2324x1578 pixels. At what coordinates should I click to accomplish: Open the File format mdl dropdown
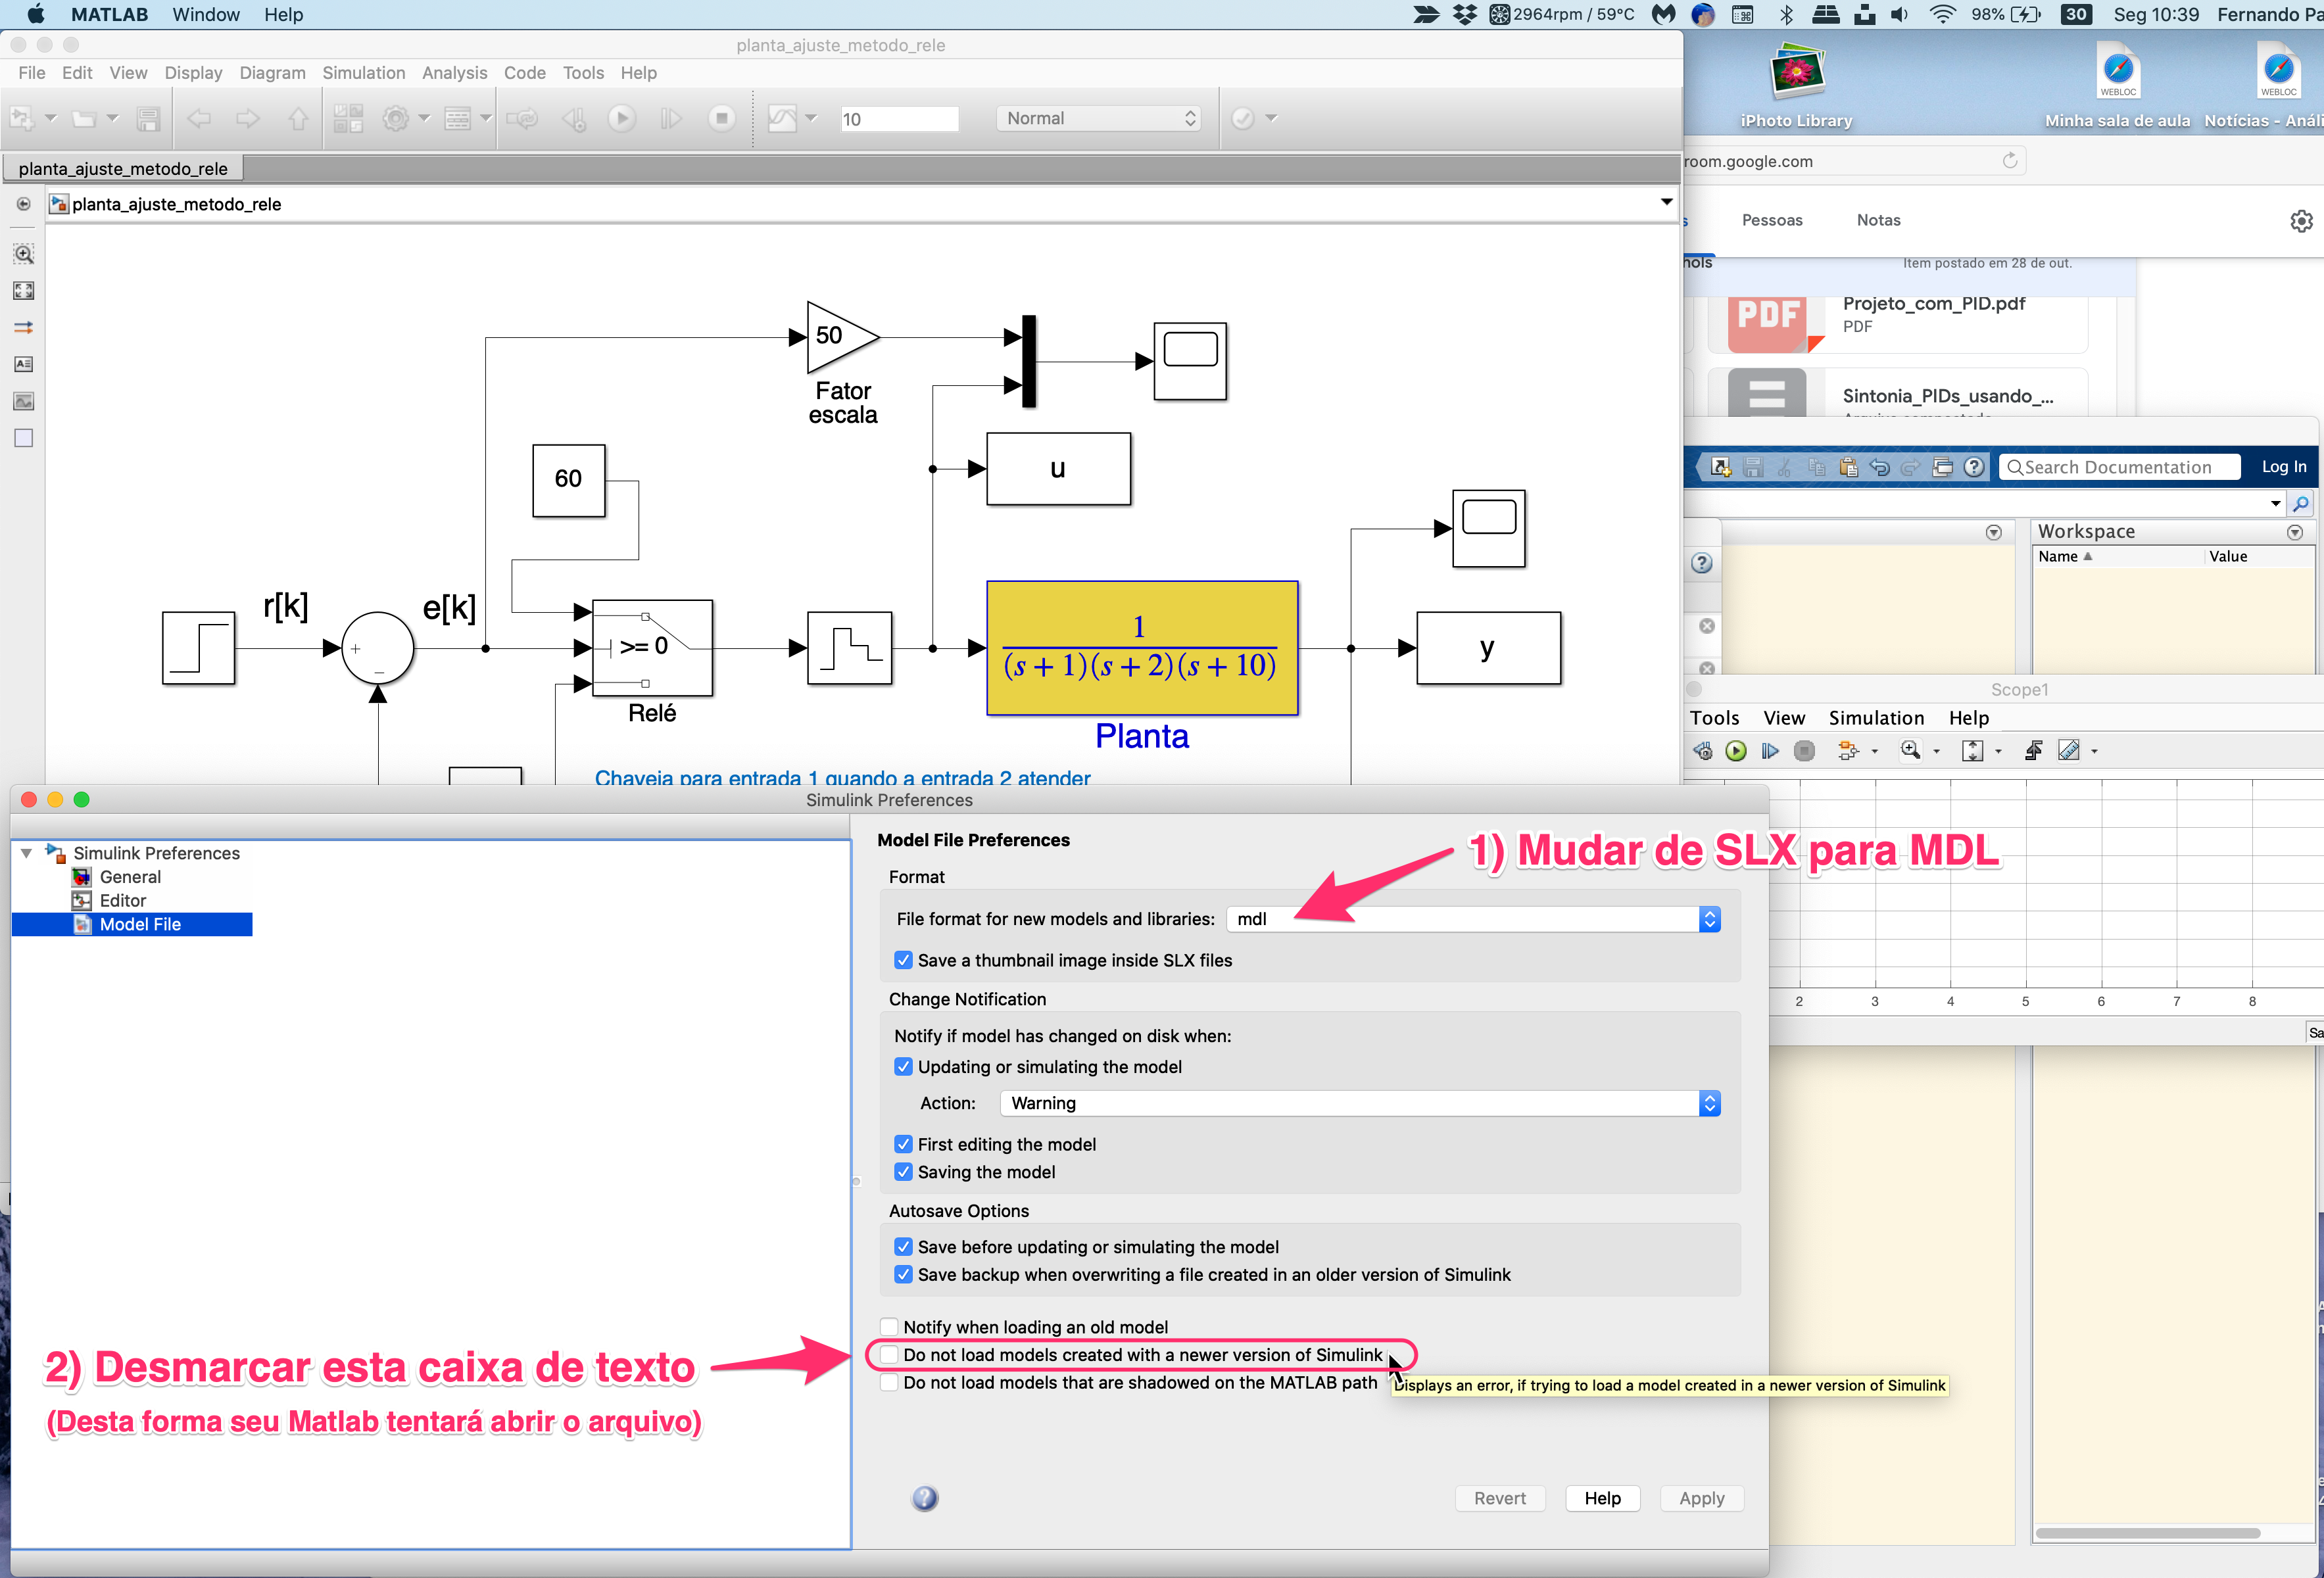pos(1473,919)
